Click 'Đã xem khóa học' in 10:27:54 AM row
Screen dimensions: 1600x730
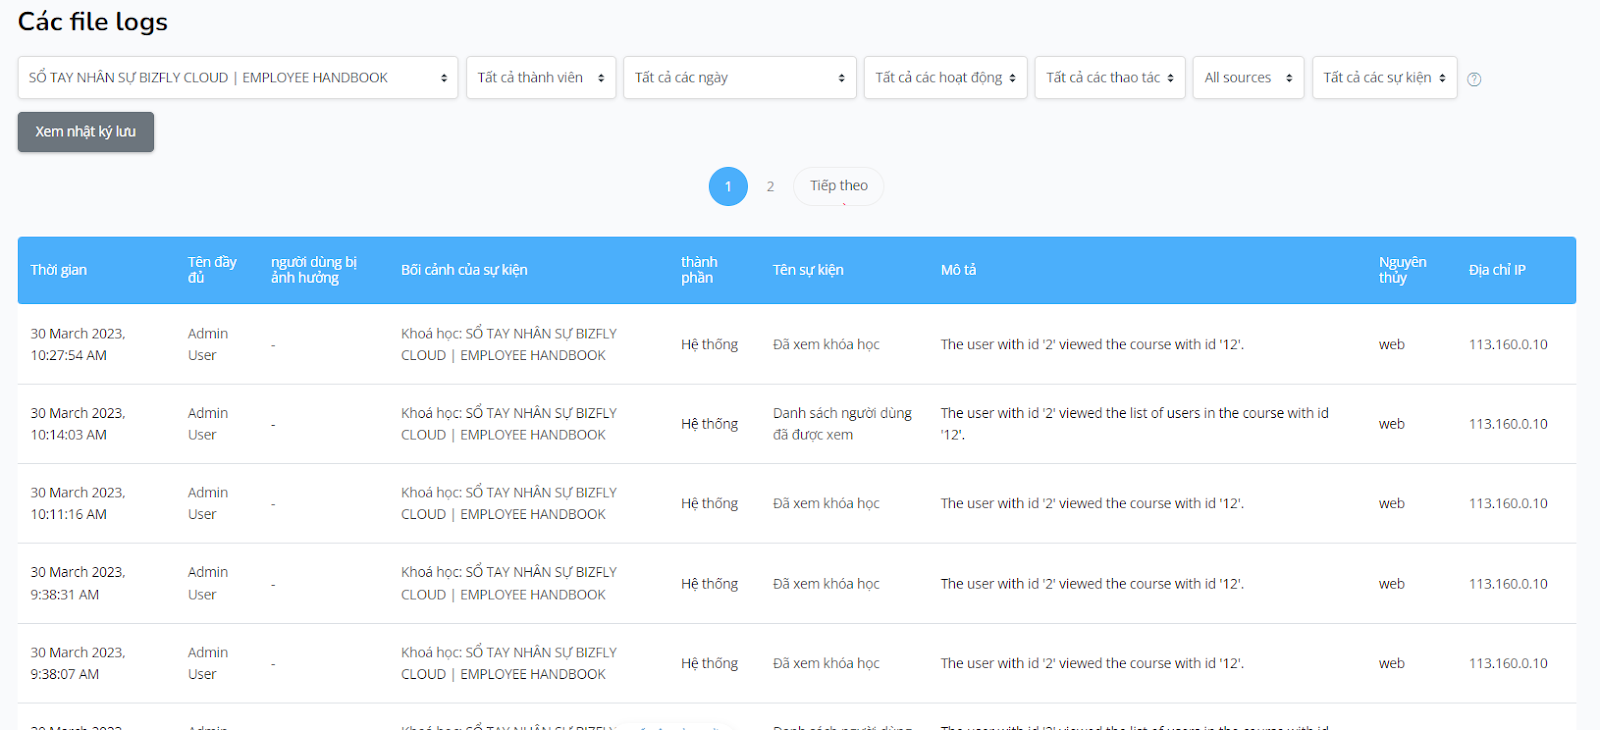pos(826,344)
